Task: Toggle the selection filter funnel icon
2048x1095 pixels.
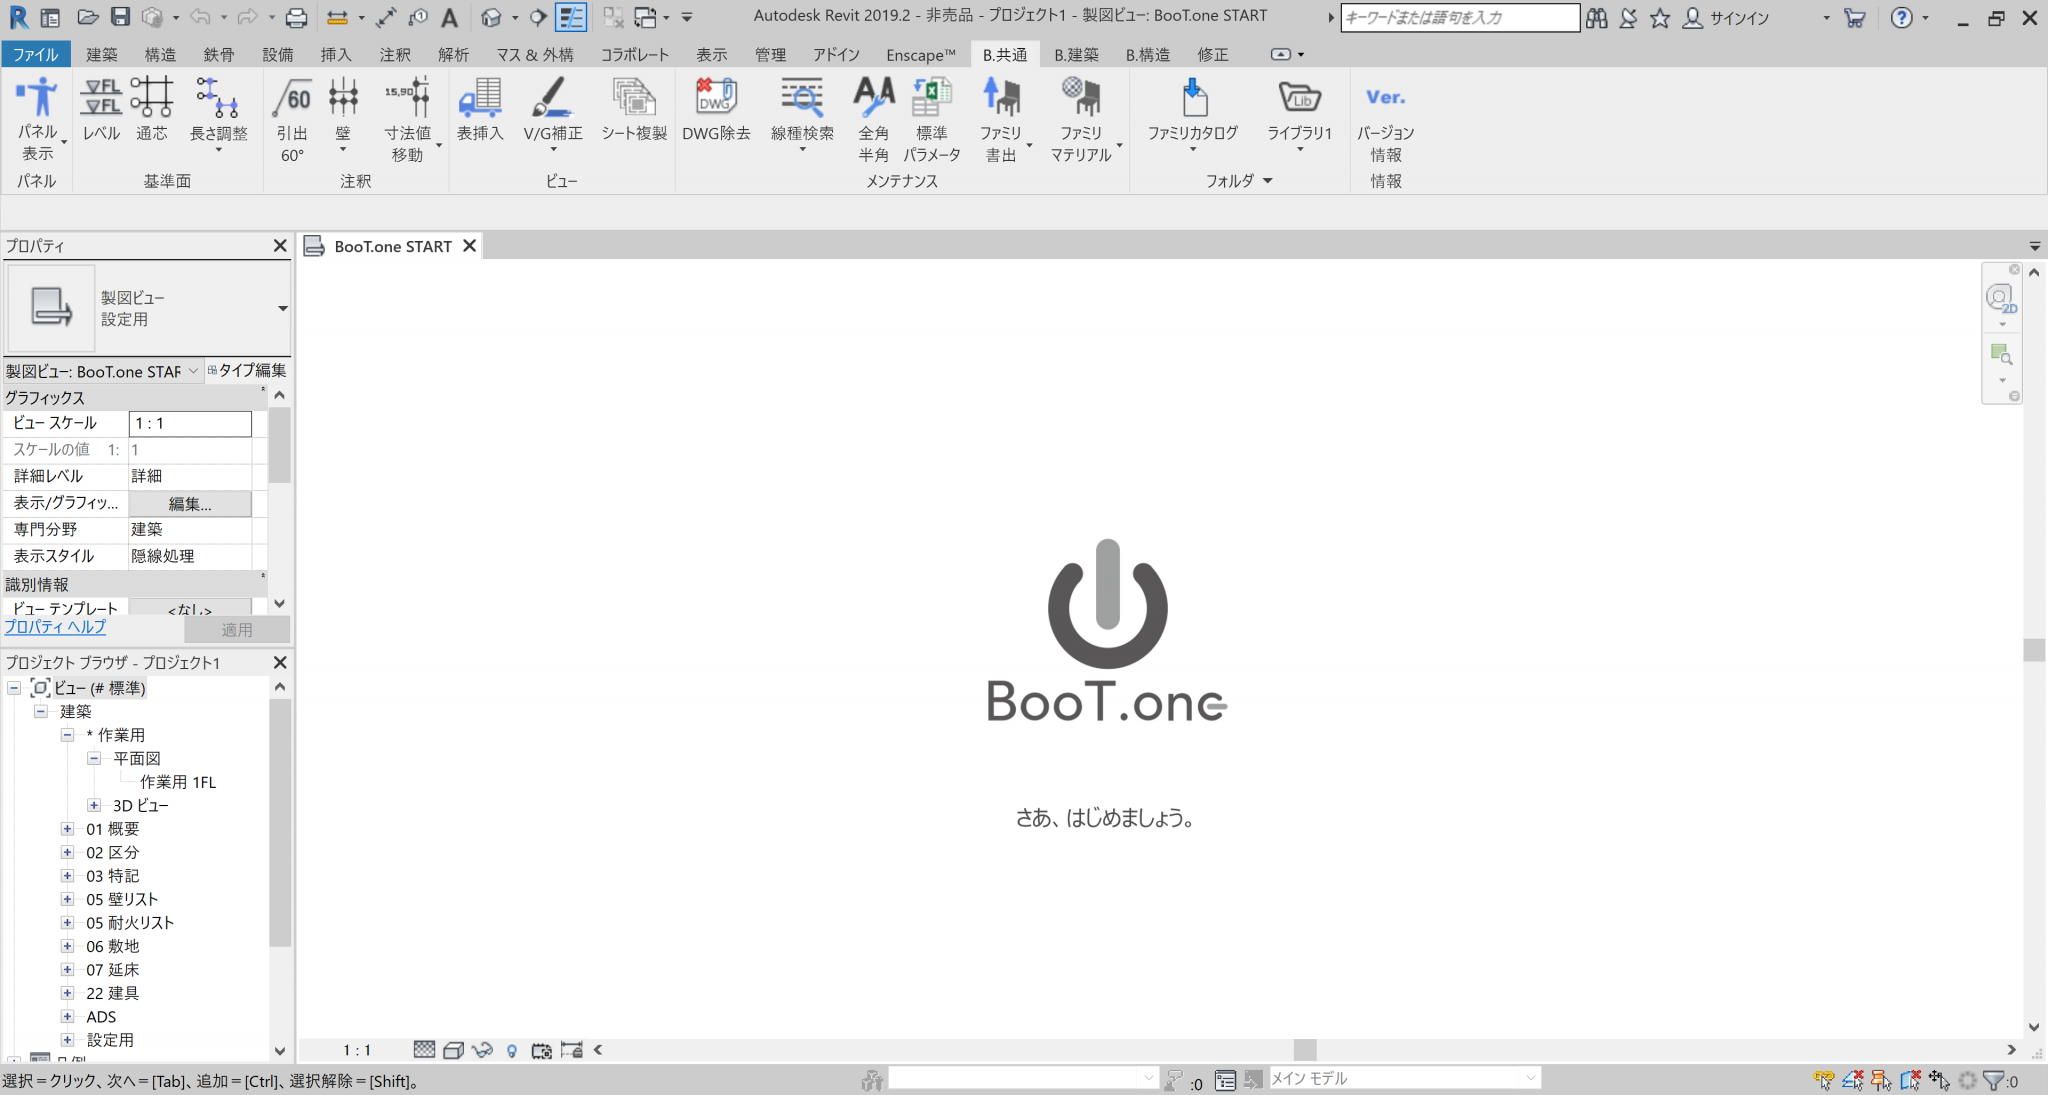Action: click(1994, 1080)
